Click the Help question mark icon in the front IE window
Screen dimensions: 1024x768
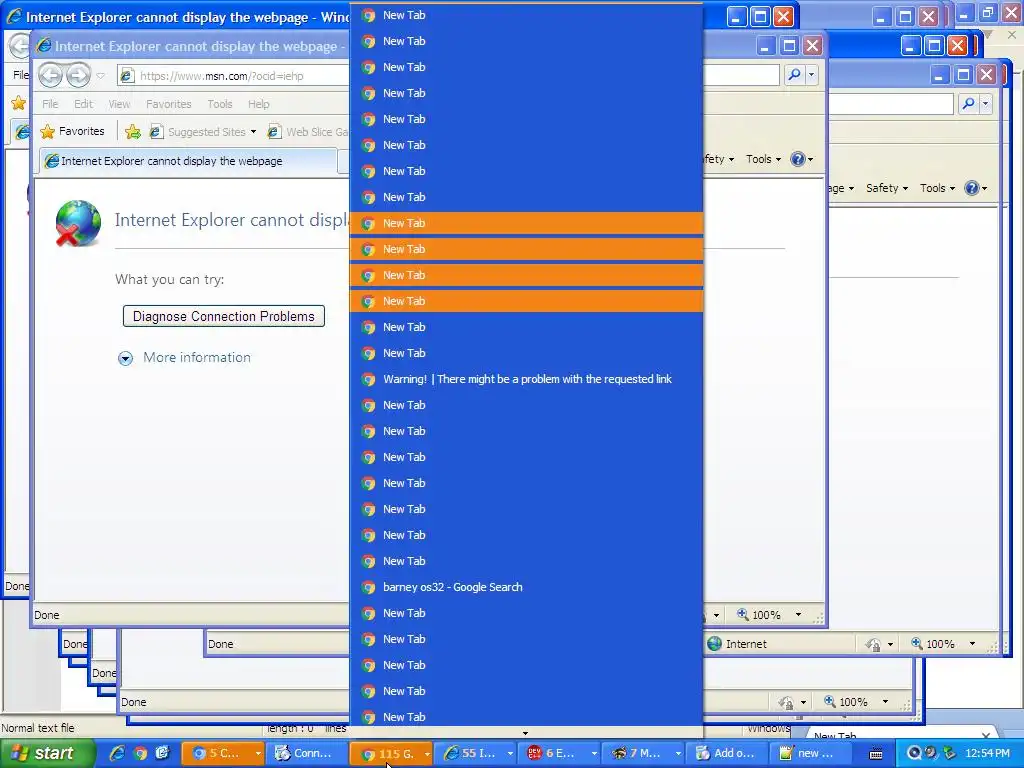[x=797, y=159]
